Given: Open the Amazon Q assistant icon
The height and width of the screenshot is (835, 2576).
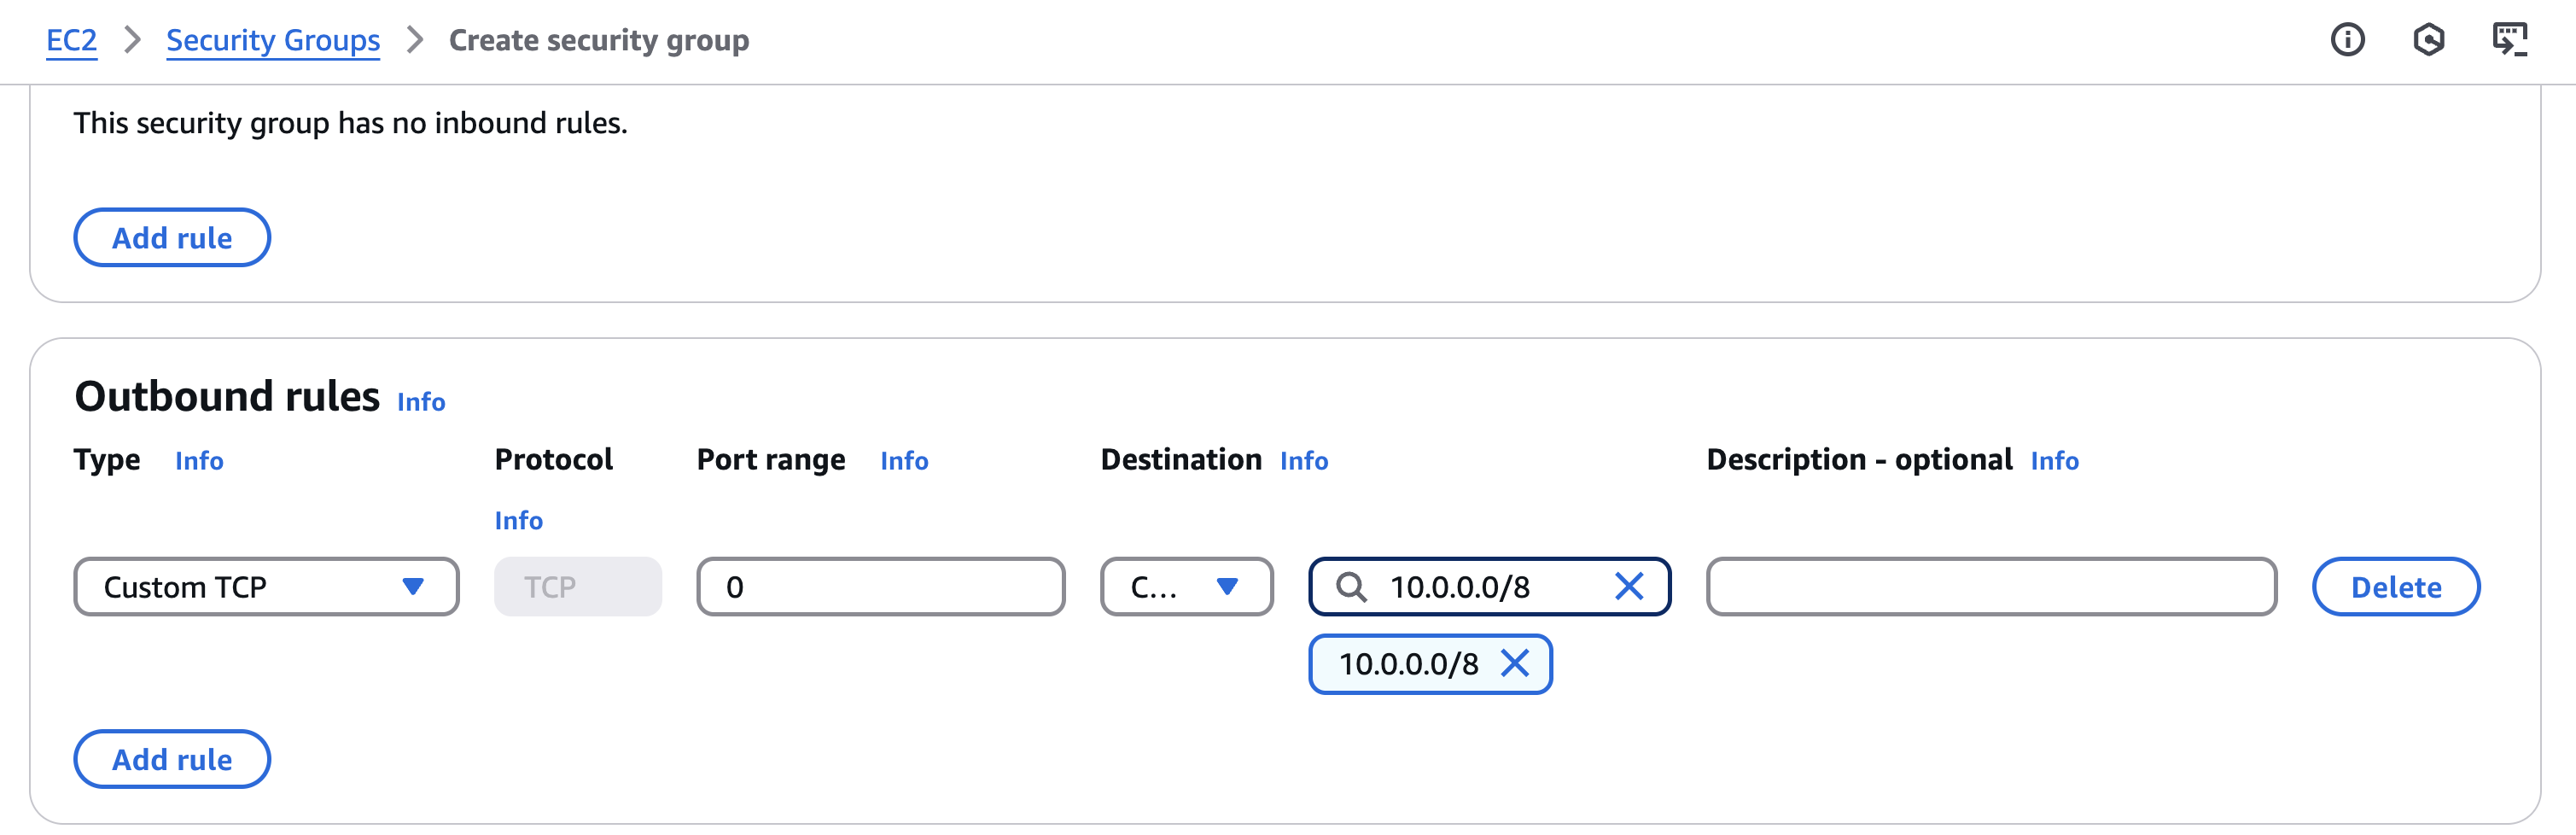Looking at the screenshot, I should click(2430, 40).
